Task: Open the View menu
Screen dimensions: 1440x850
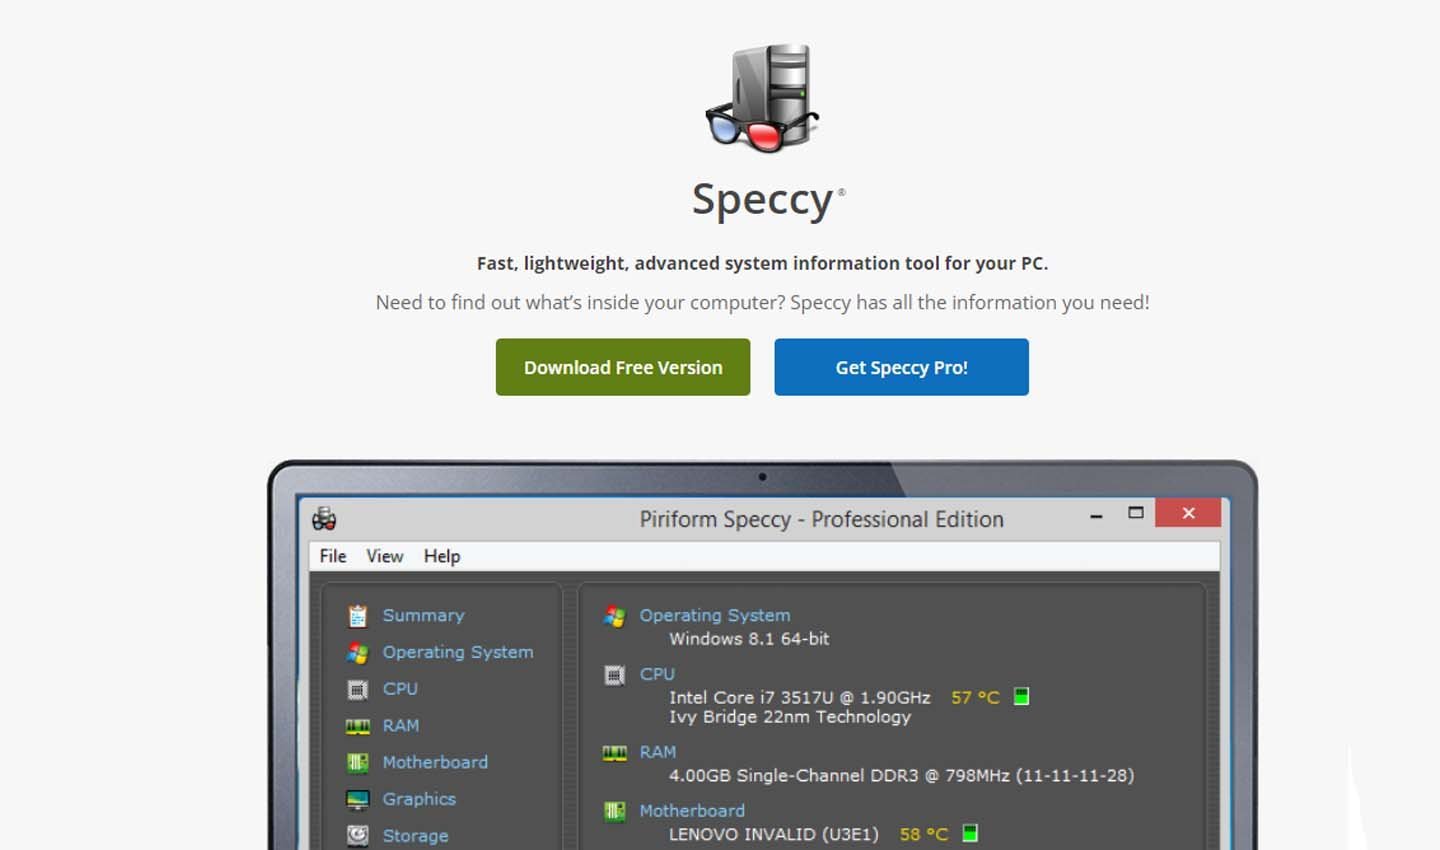Action: (384, 556)
